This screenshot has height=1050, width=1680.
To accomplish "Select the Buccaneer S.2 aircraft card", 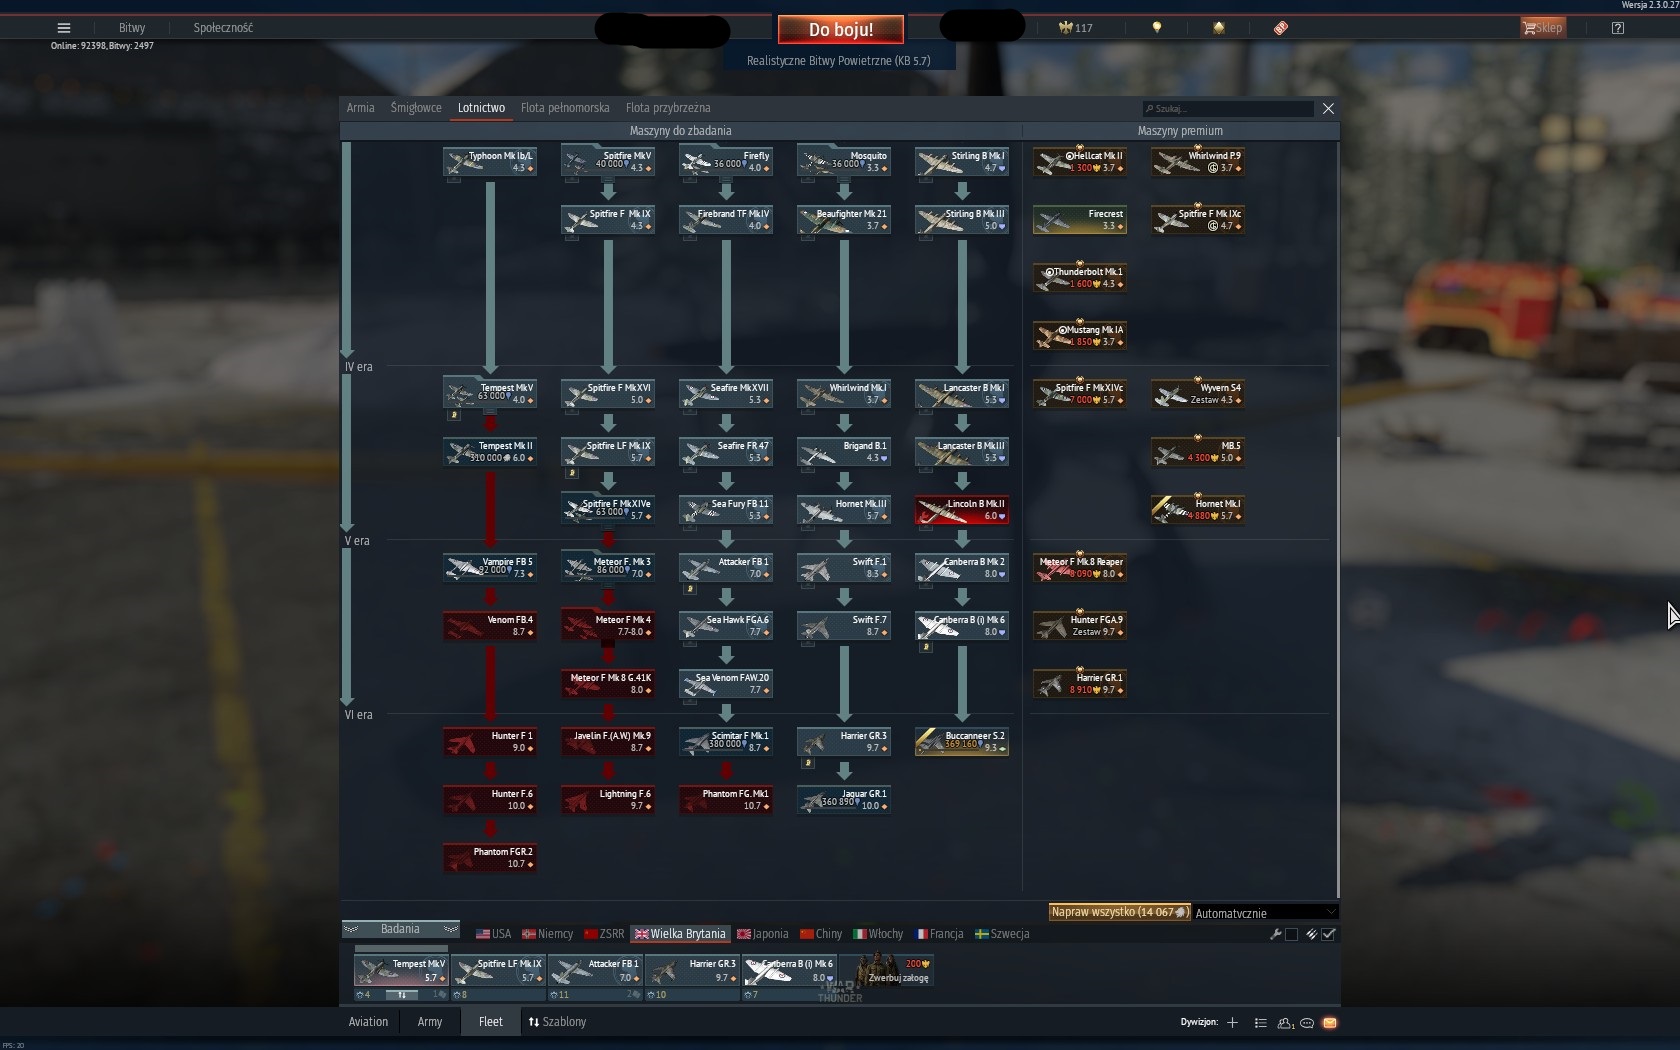I will click(962, 742).
